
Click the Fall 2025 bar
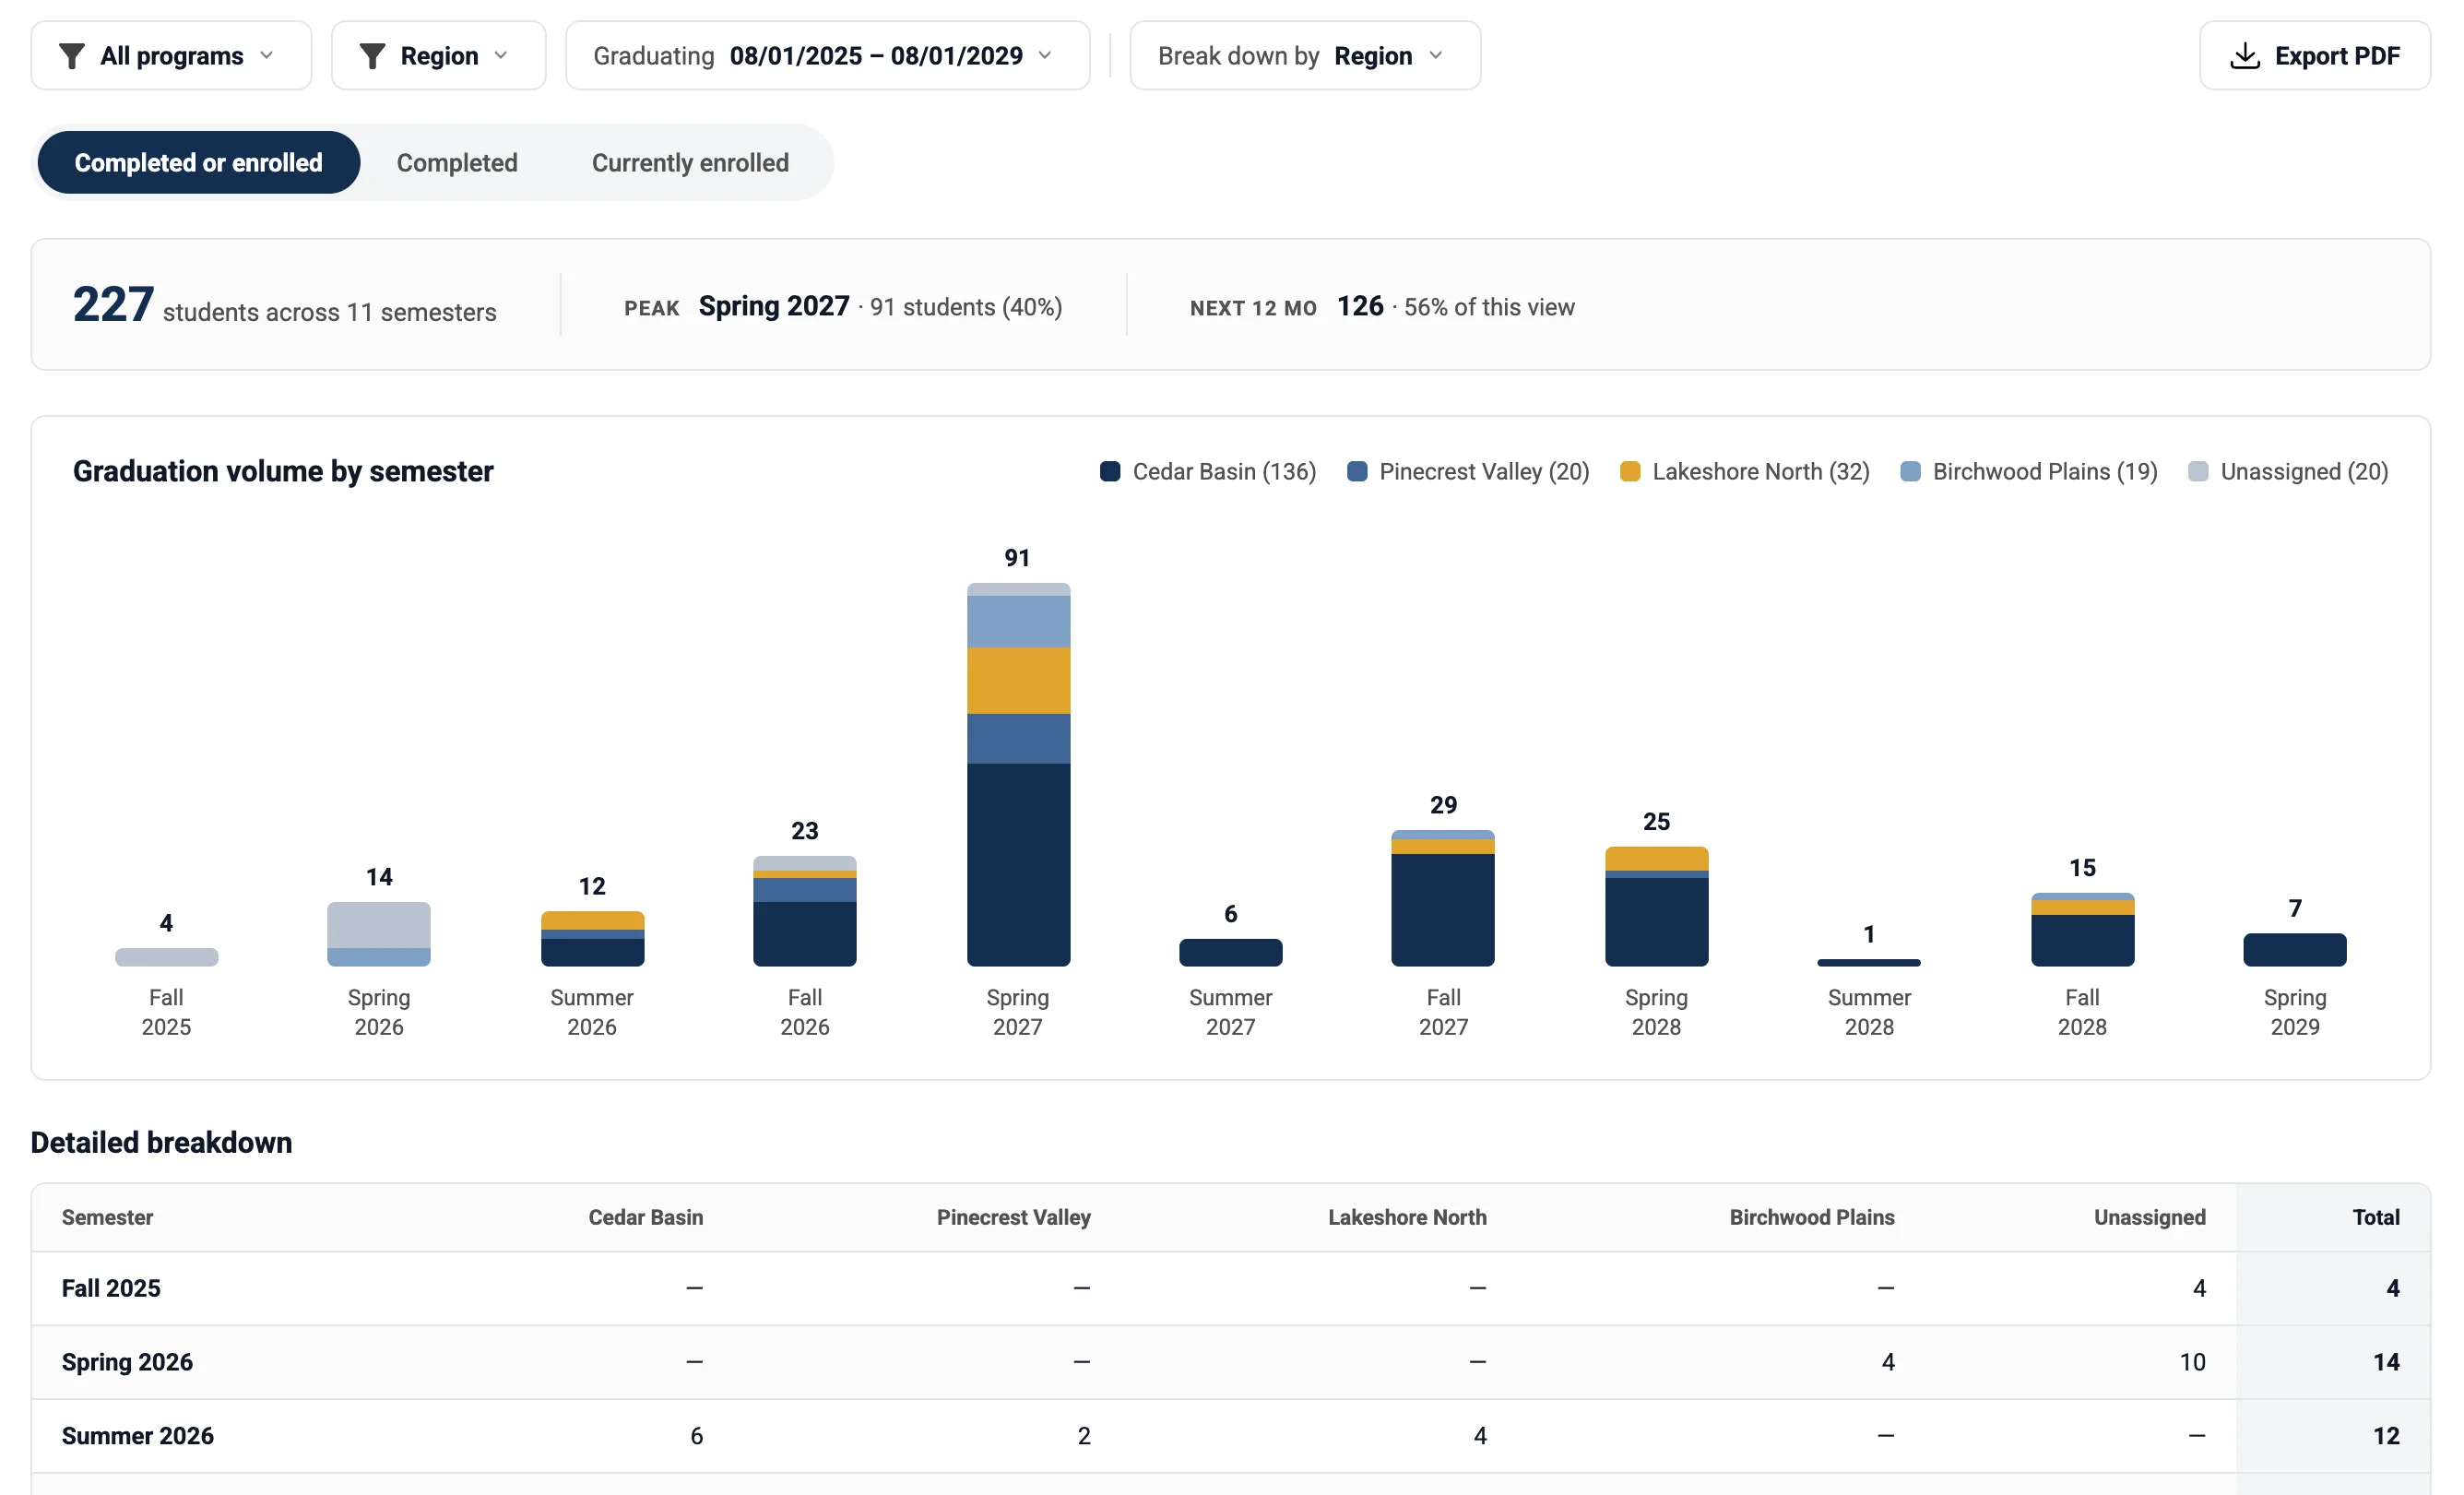click(x=166, y=957)
